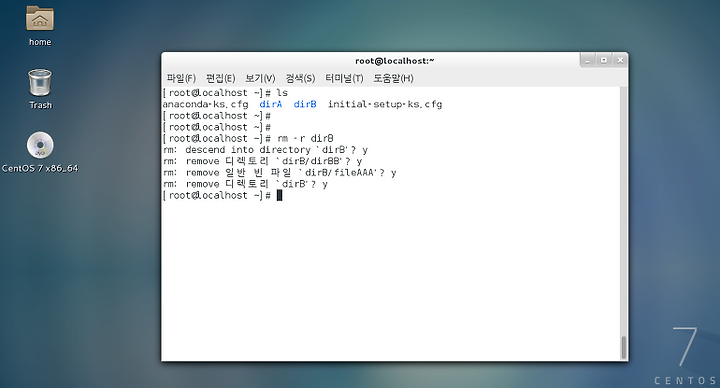Maximize the root@localhost terminal window

tap(604, 60)
